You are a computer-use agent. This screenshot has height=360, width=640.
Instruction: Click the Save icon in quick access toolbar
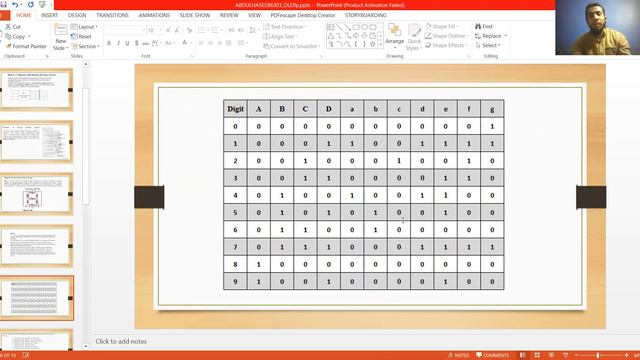[3, 4]
